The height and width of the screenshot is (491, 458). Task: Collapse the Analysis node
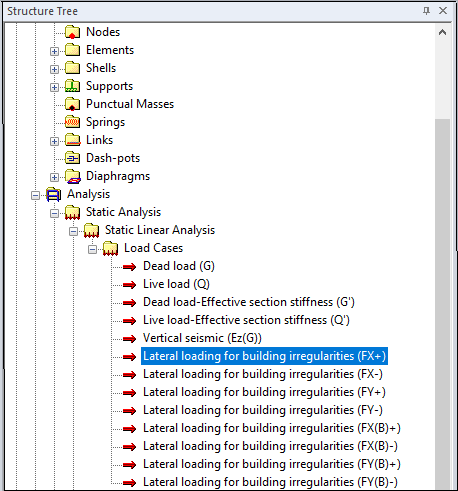35,195
